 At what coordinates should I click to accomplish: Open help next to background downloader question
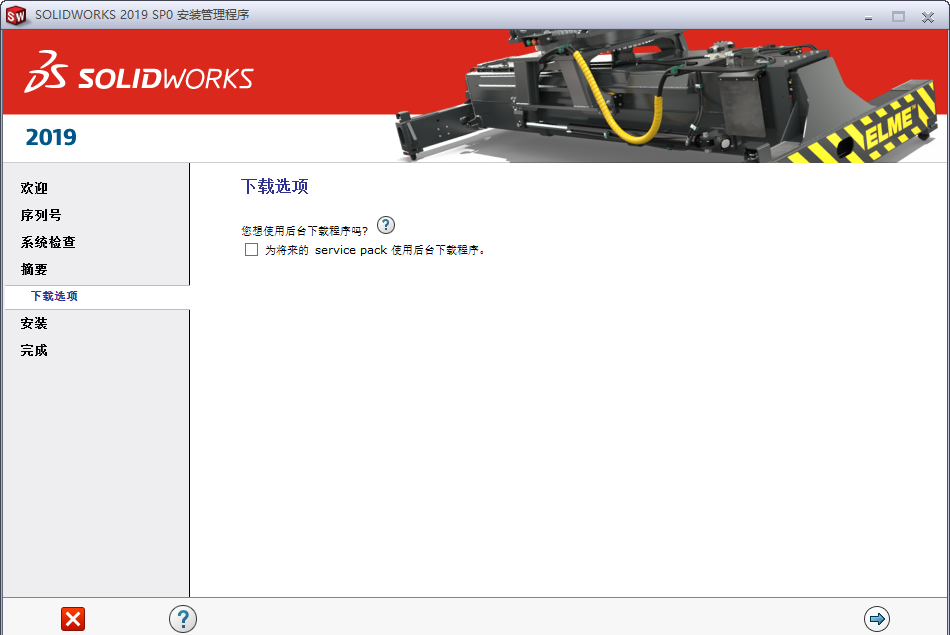pos(386,225)
